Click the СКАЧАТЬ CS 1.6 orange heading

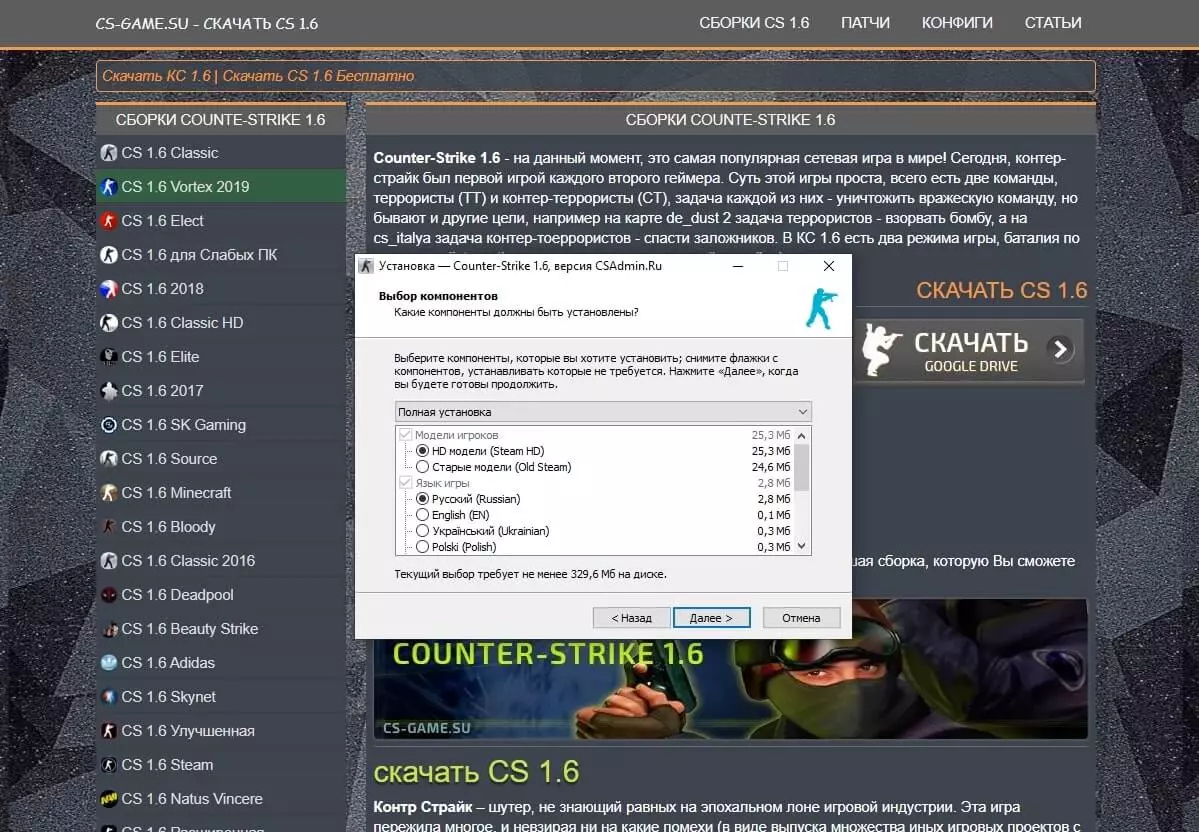pos(1002,291)
